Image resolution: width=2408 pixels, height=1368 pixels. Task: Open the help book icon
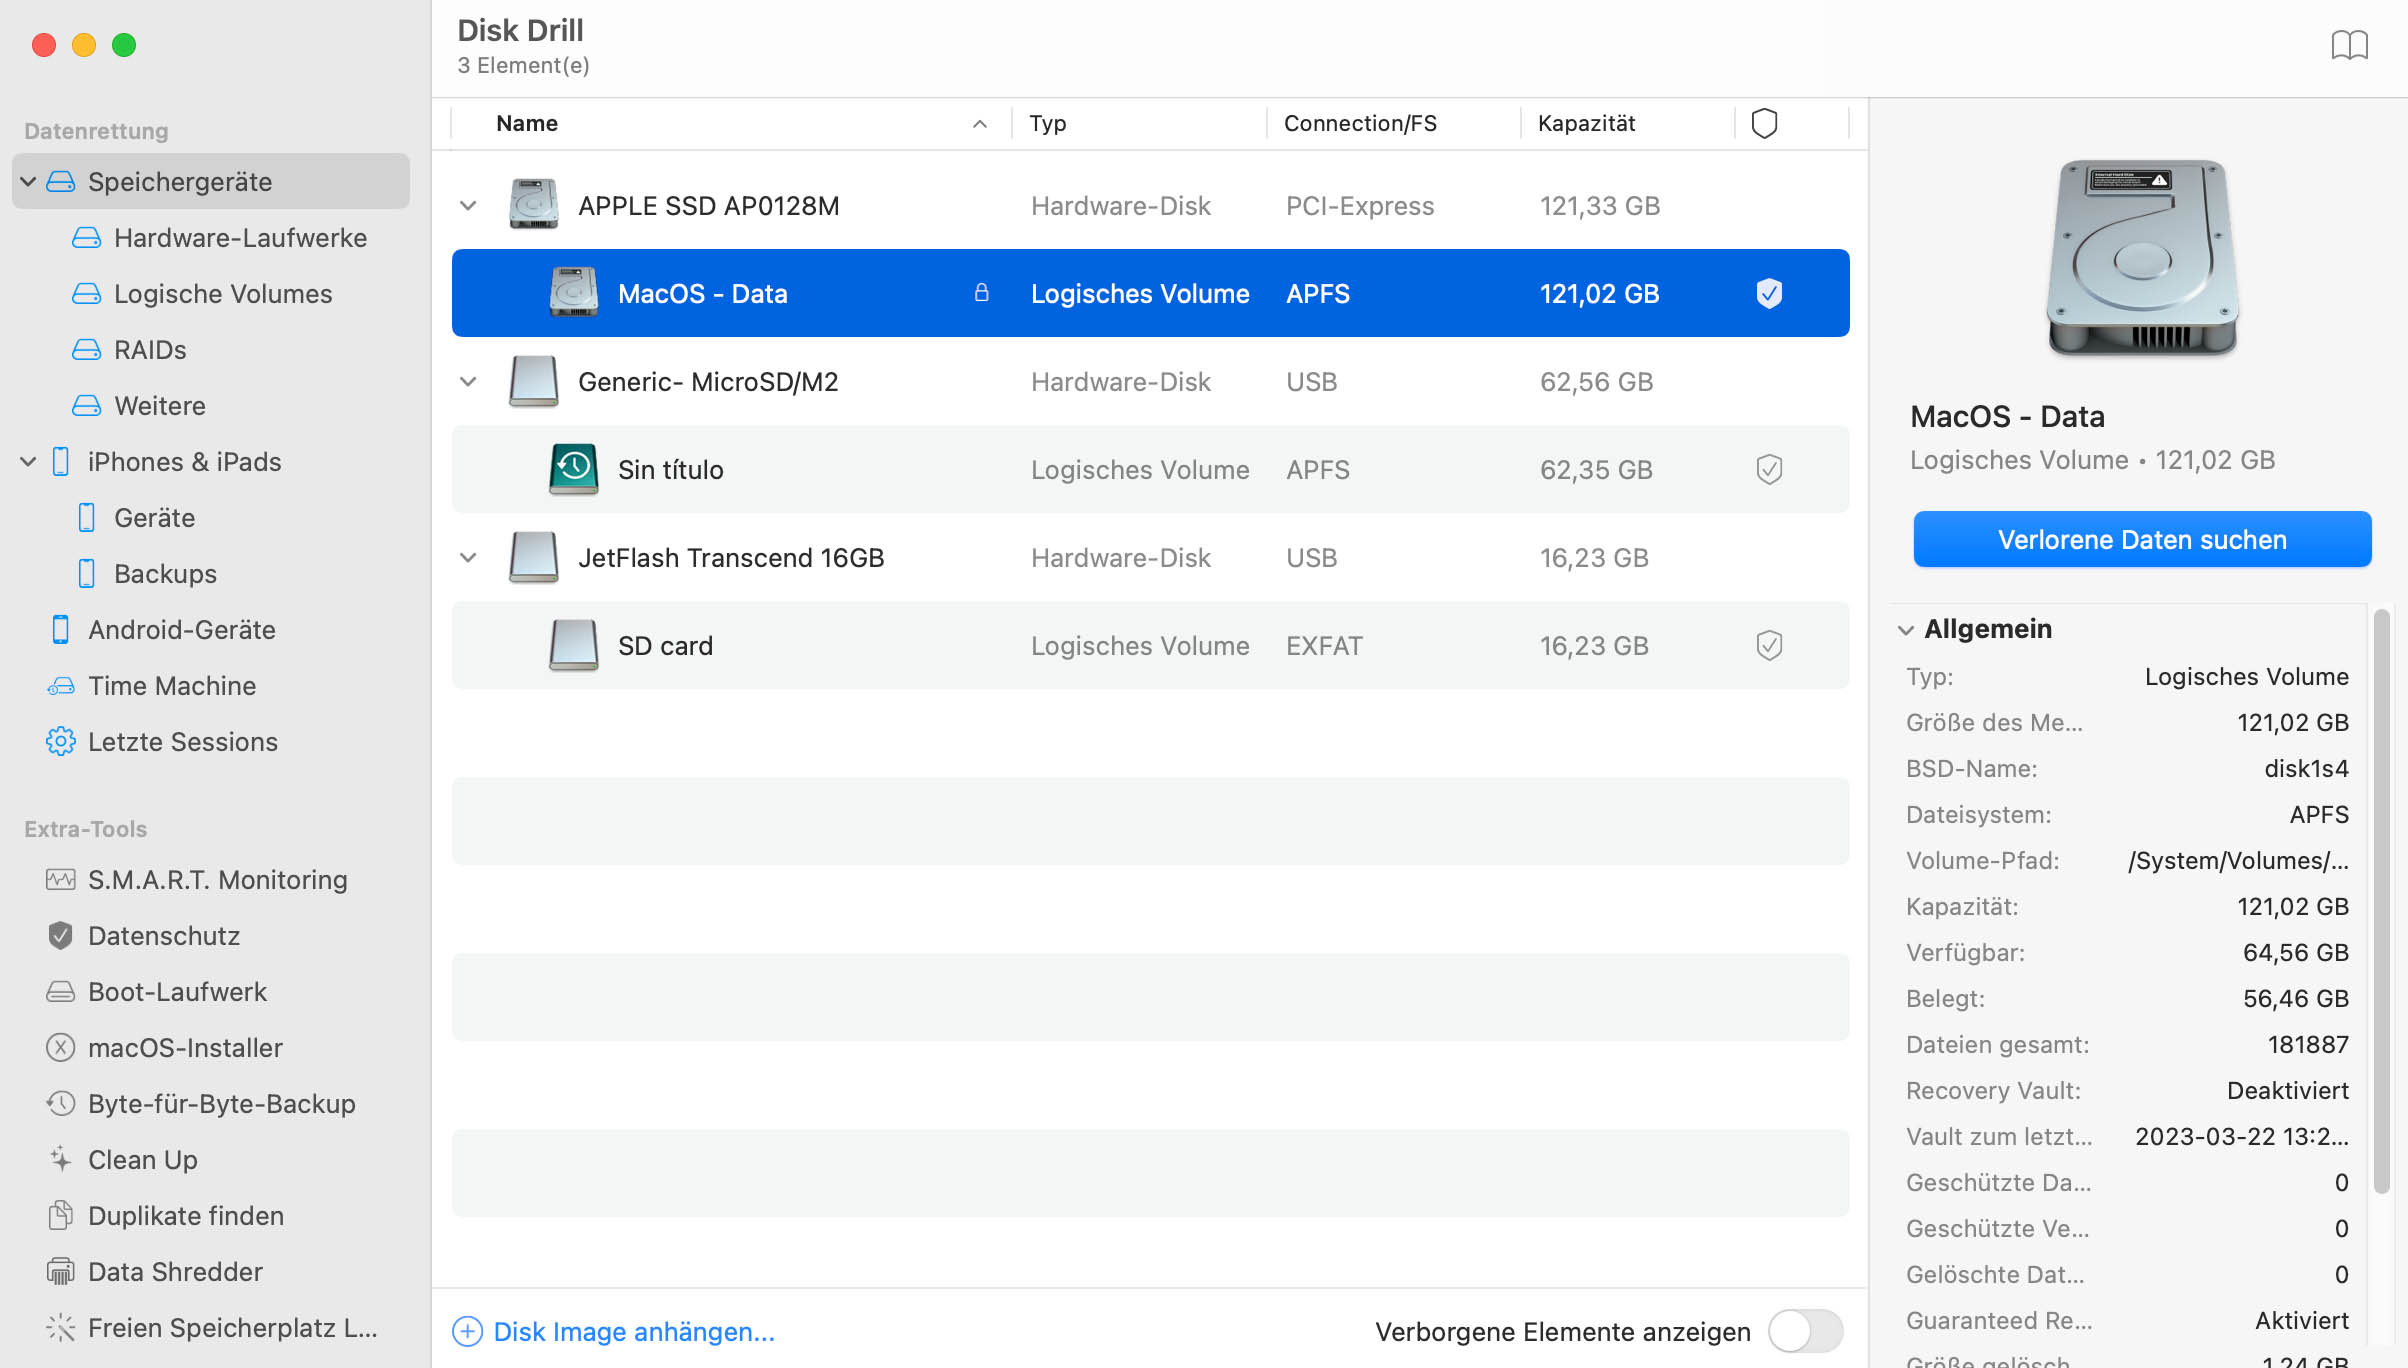coord(2349,45)
